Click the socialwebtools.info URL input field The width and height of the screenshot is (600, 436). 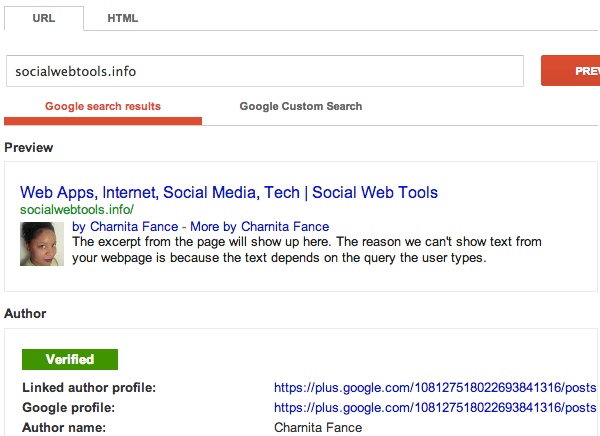(x=264, y=72)
